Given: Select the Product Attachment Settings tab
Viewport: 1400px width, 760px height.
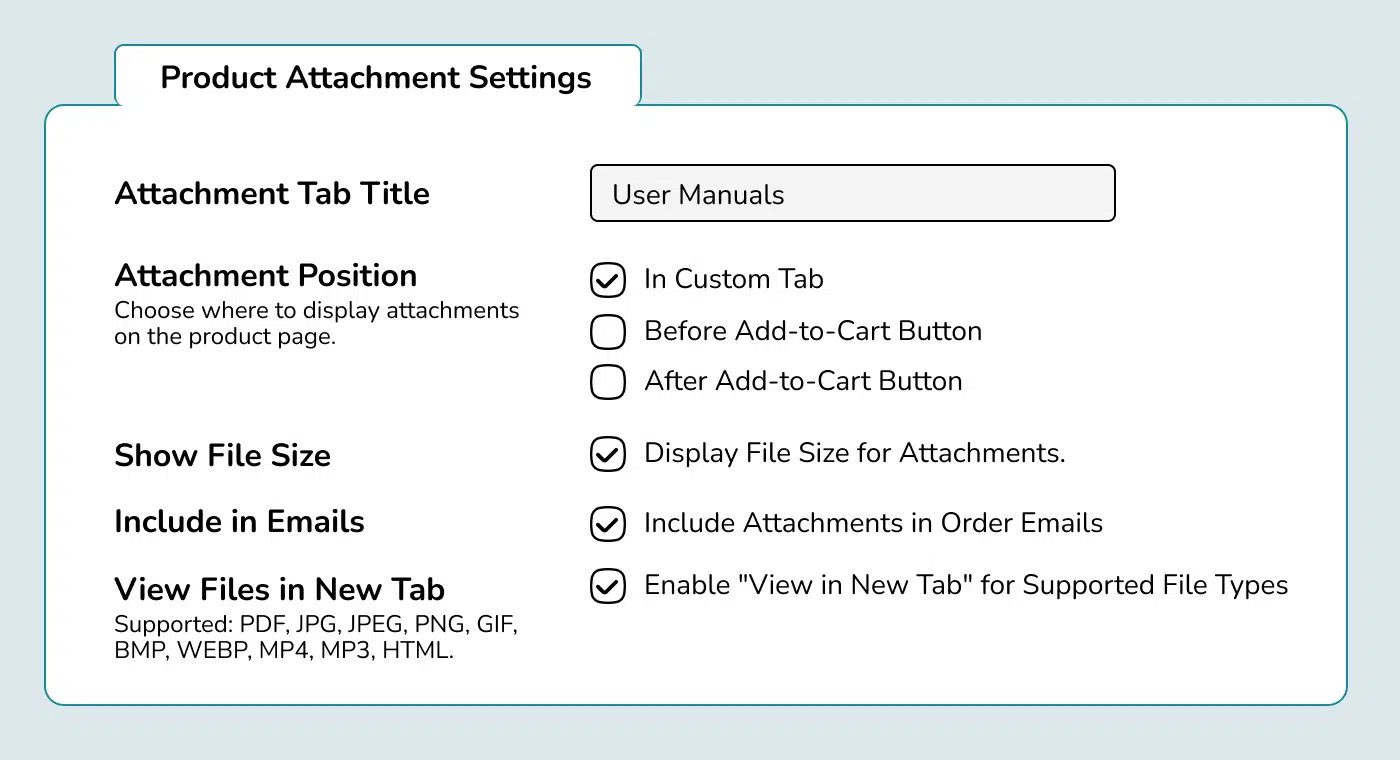Looking at the screenshot, I should click(376, 78).
